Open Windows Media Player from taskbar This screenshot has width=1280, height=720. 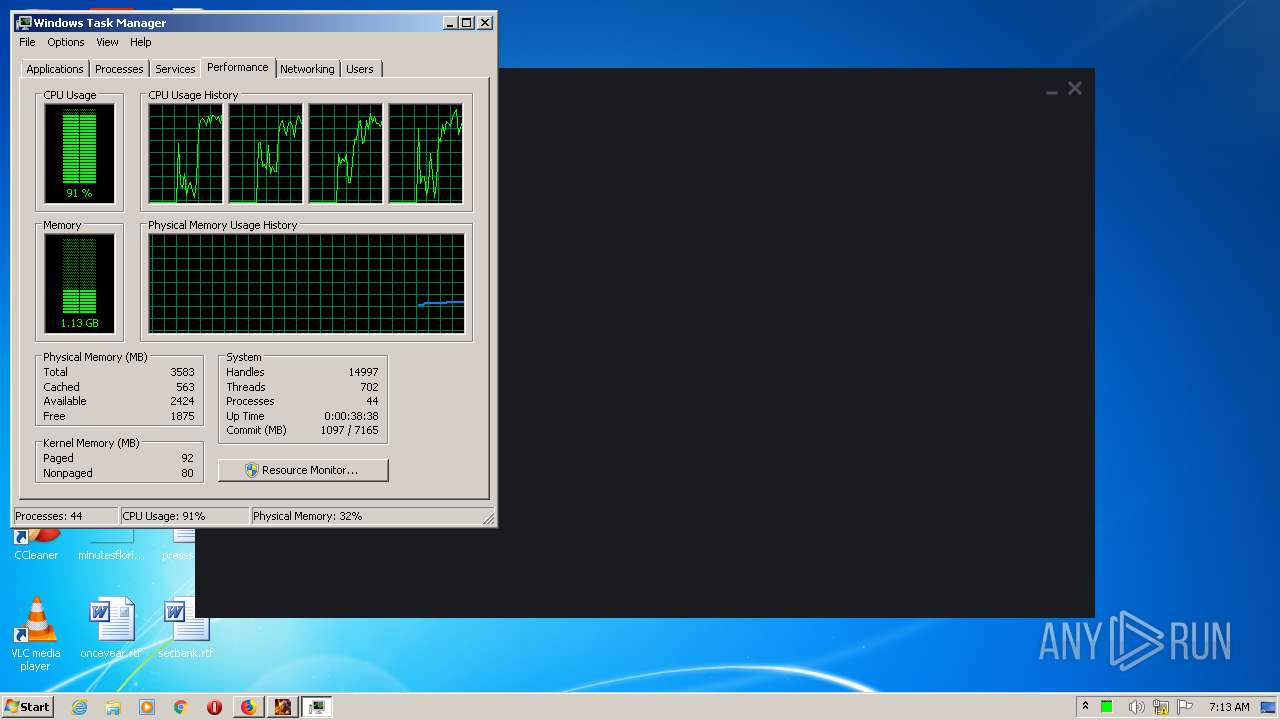tap(147, 707)
